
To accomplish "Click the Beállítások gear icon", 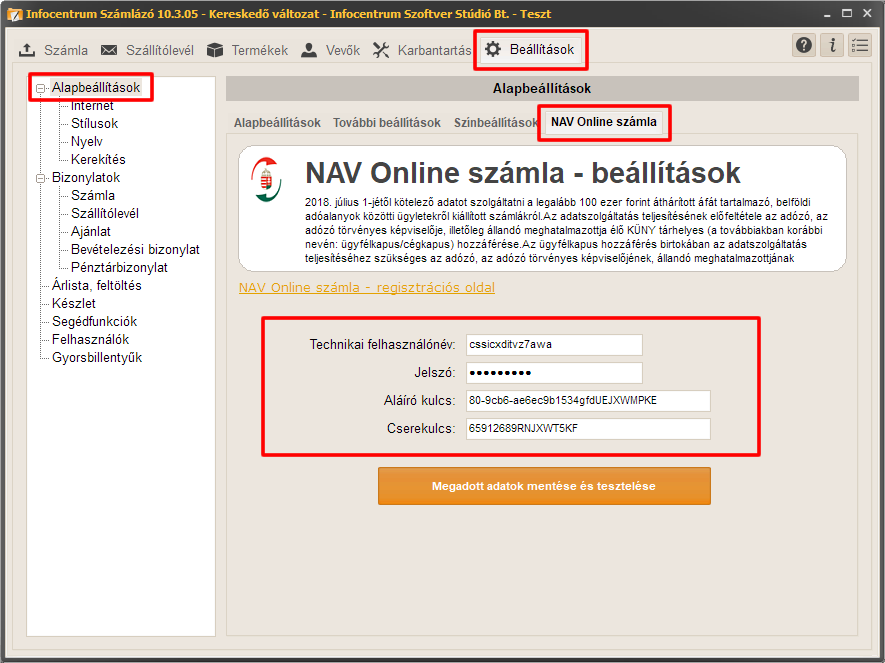I will coord(493,49).
